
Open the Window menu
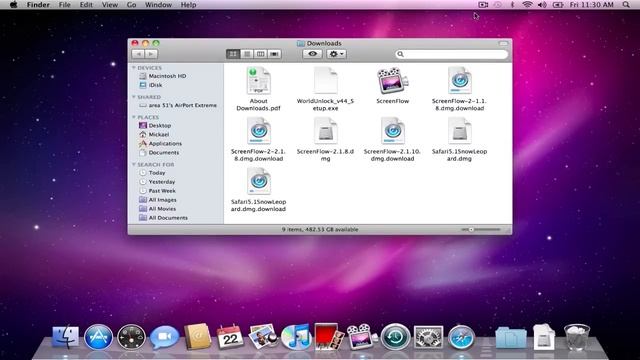(158, 5)
